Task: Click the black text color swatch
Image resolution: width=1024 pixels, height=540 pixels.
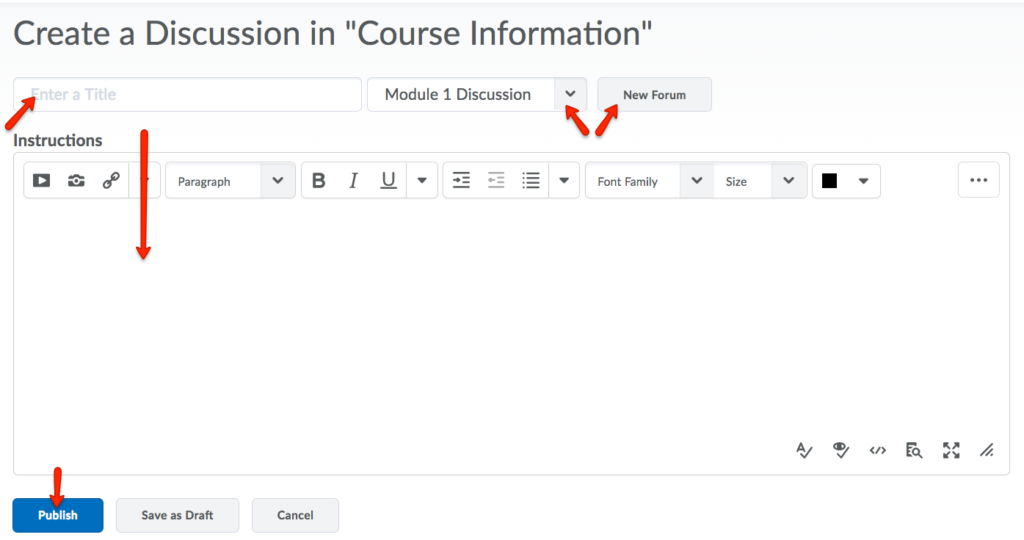Action: 829,181
